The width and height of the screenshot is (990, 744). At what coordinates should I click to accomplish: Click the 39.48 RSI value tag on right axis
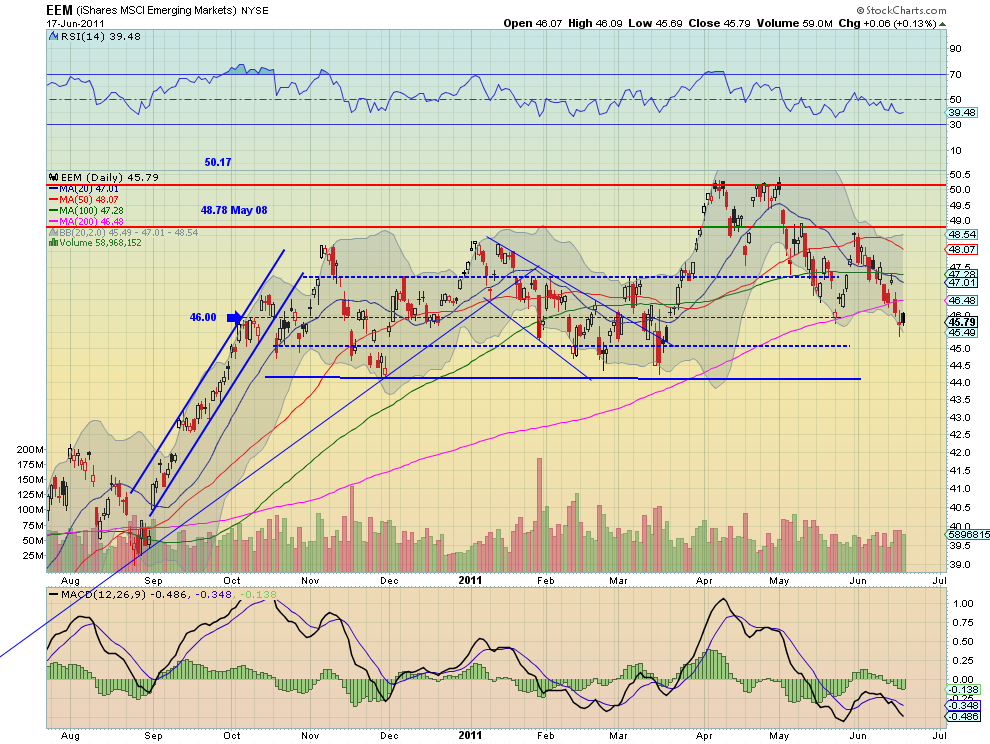pos(962,112)
